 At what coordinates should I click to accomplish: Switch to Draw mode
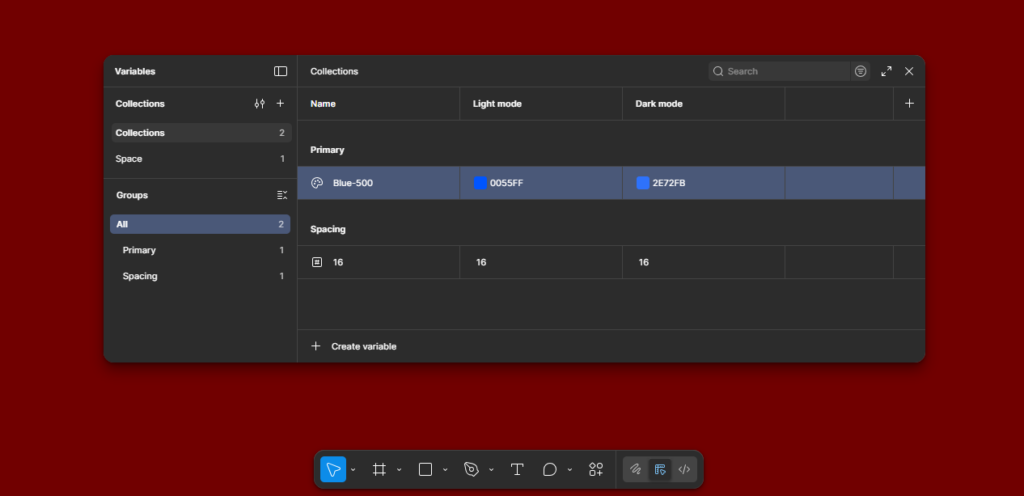[x=635, y=469]
